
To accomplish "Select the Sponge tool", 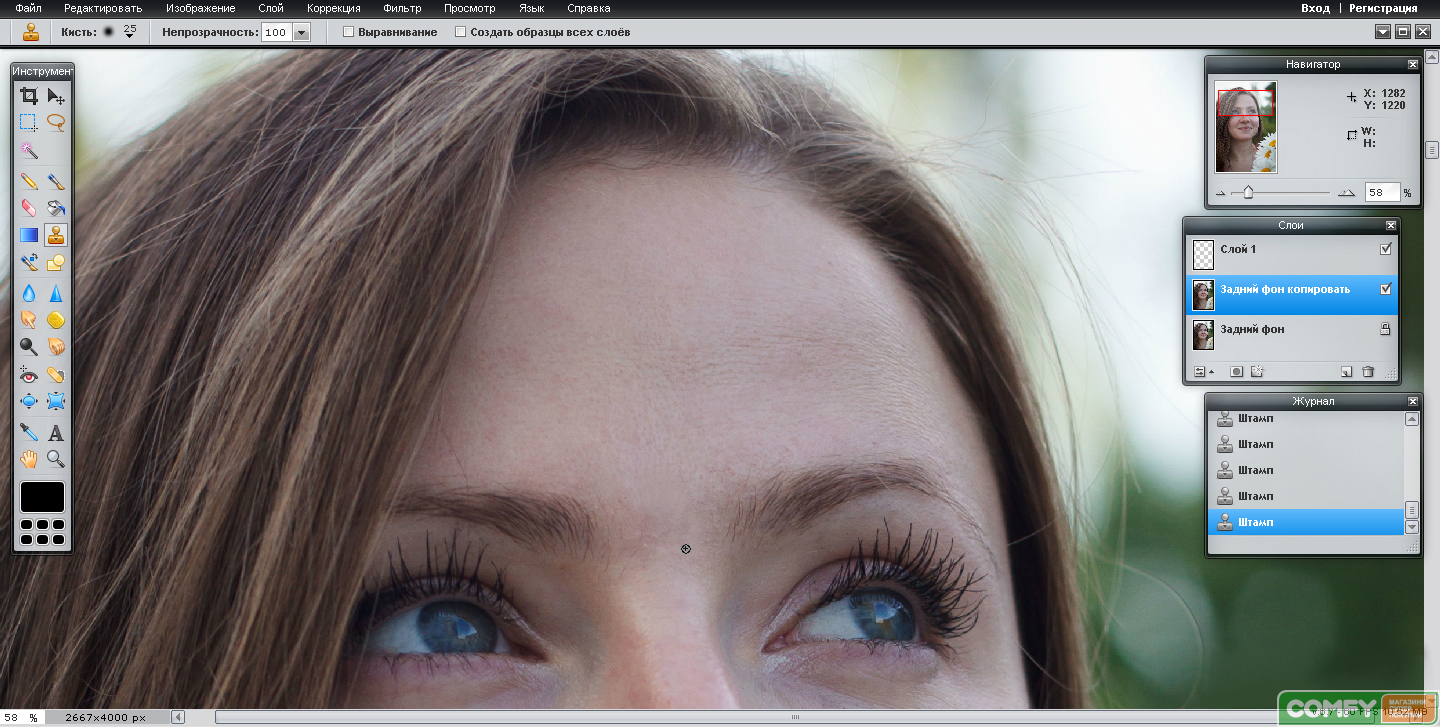I will coord(56,320).
